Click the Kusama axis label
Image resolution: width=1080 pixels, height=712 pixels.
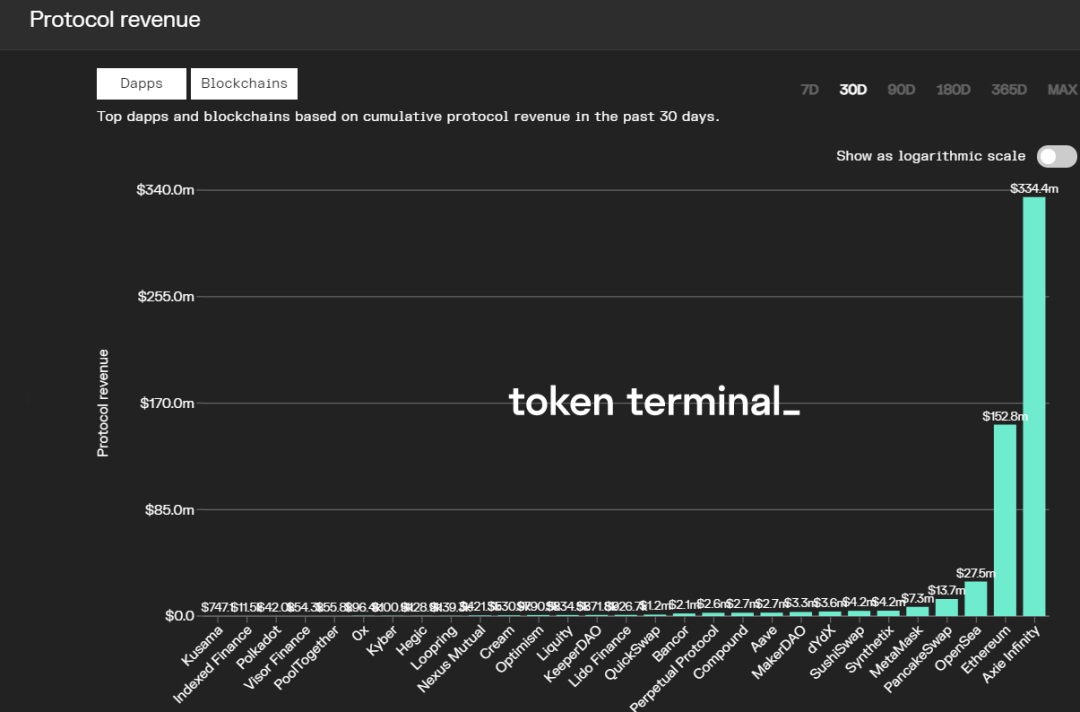click(202, 646)
